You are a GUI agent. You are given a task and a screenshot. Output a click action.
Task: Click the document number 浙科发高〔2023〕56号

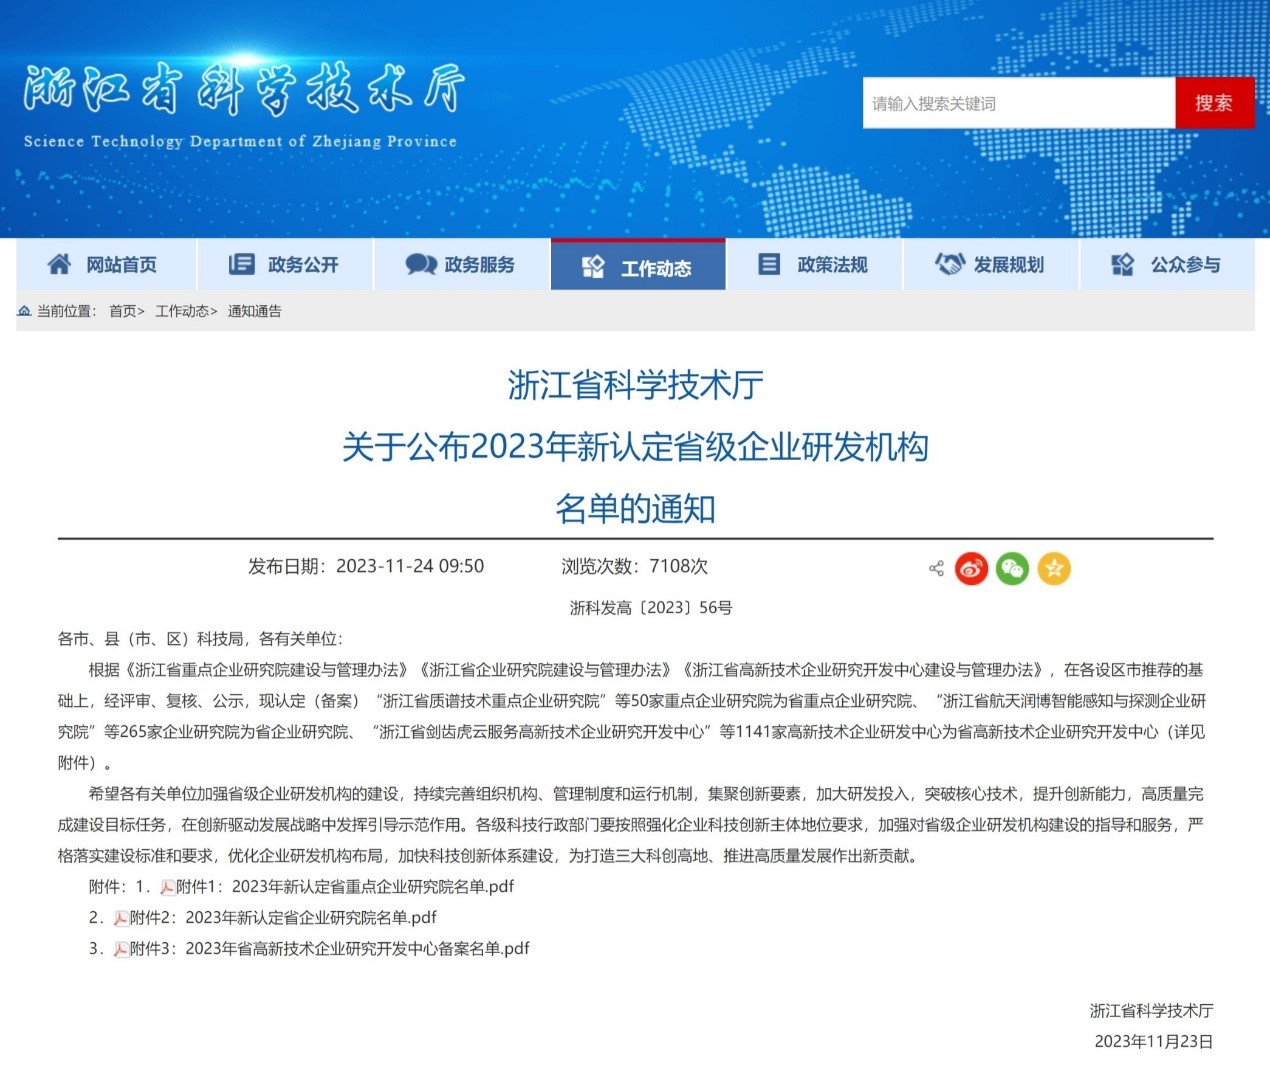pos(651,608)
